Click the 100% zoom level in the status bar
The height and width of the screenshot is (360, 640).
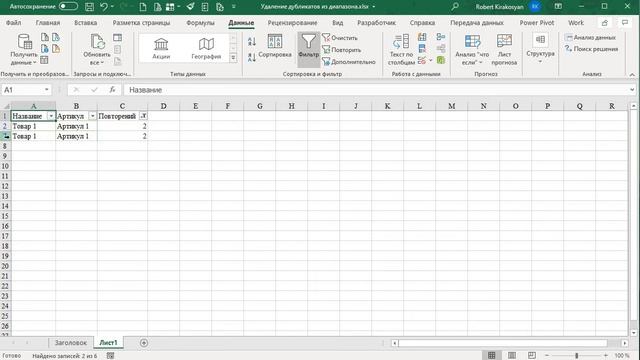[x=622, y=356]
